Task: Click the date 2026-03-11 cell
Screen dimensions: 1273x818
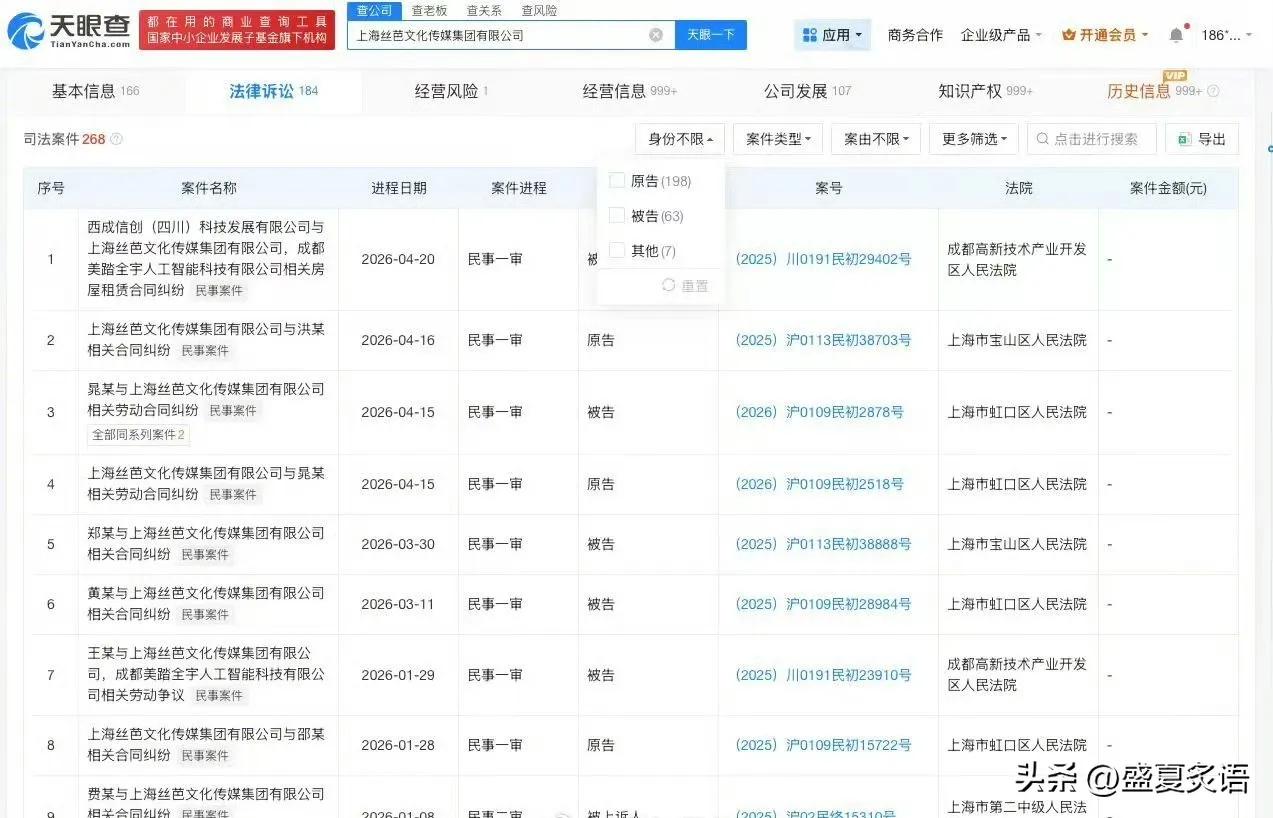Action: pyautogui.click(x=398, y=604)
